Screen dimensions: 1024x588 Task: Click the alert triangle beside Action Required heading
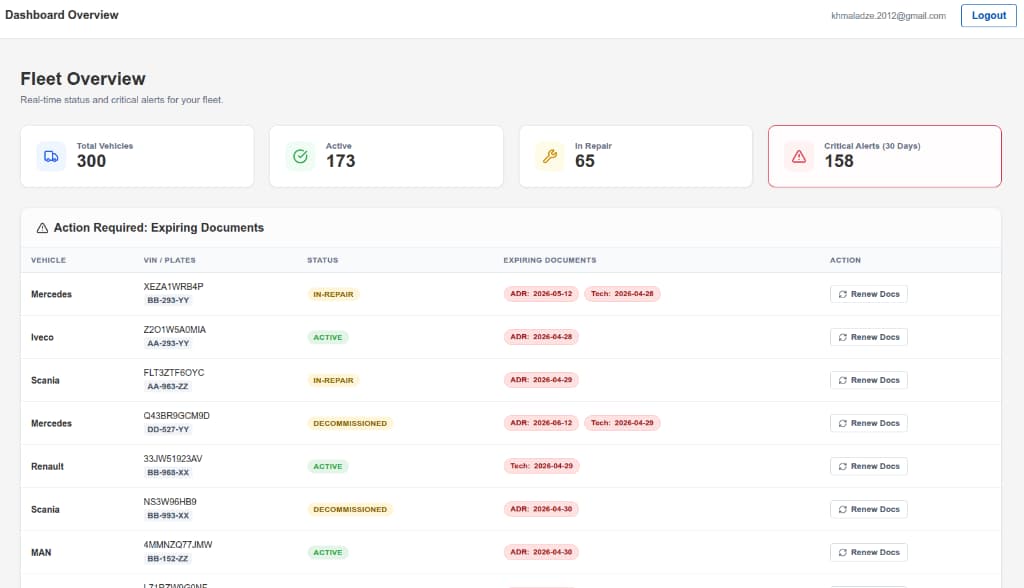click(42, 228)
